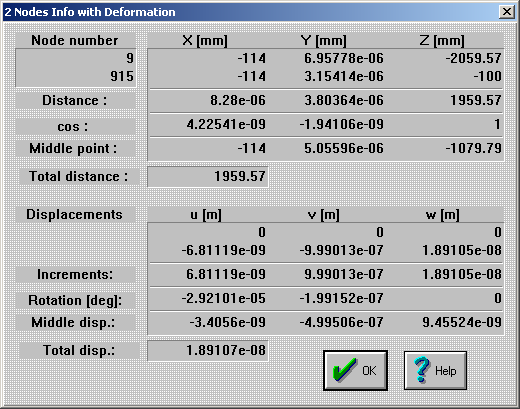
Task: Click the Total disp. value field 1.89107e-08
Action: click(x=208, y=350)
